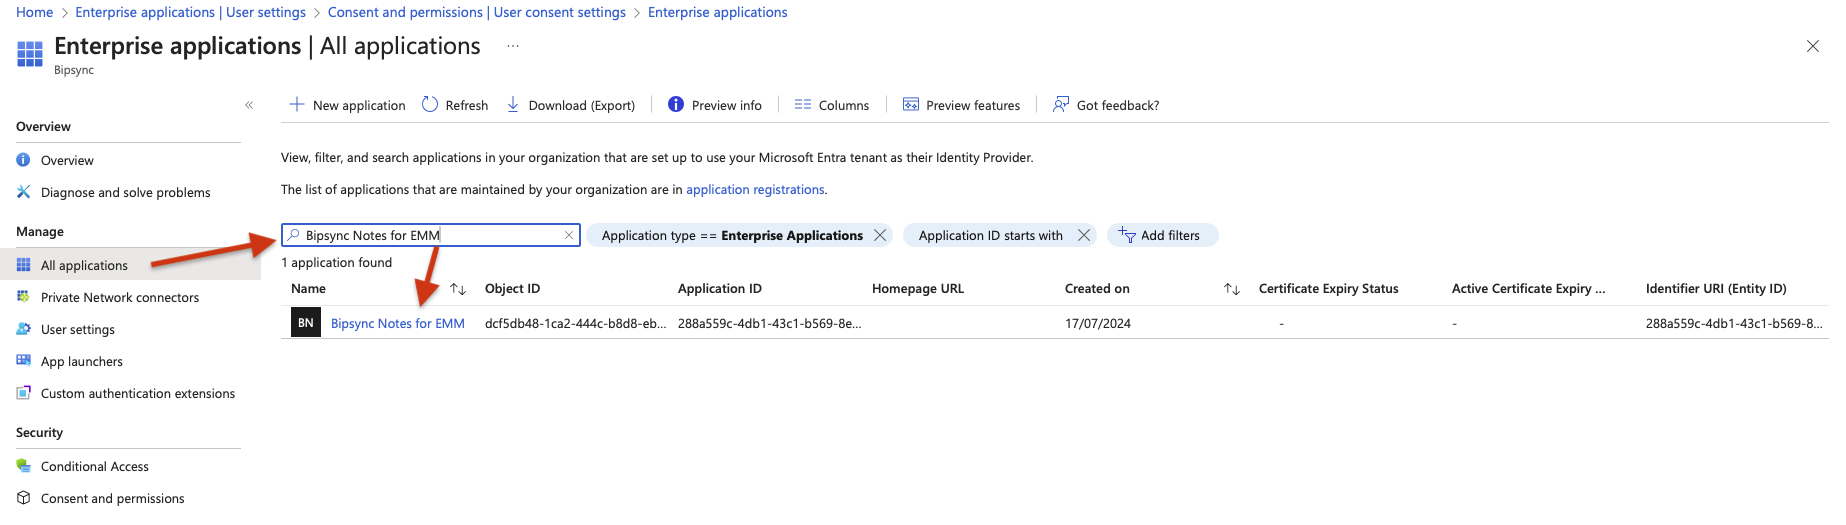This screenshot has height=525, width=1846.
Task: Close the Enterprise applications blade
Action: 1812,46
